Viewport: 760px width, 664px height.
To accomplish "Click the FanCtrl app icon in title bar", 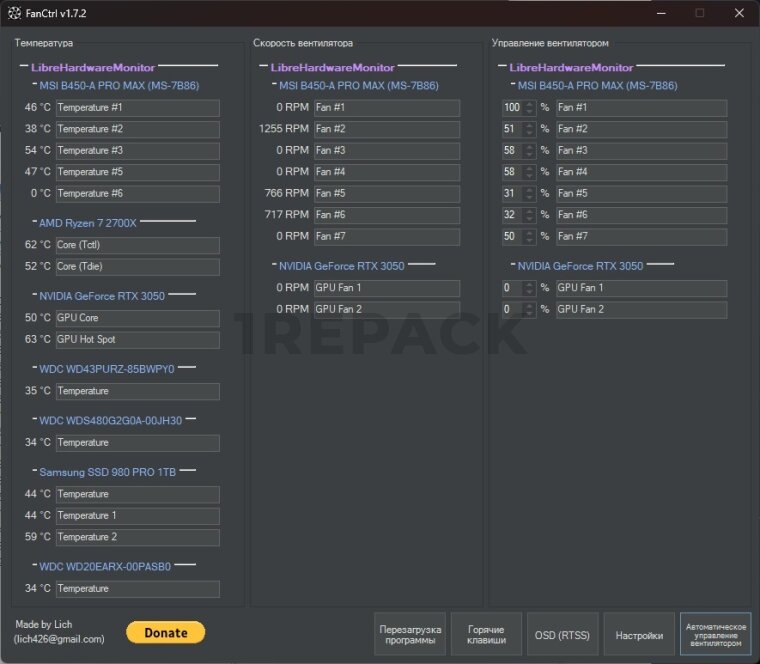I will point(15,13).
